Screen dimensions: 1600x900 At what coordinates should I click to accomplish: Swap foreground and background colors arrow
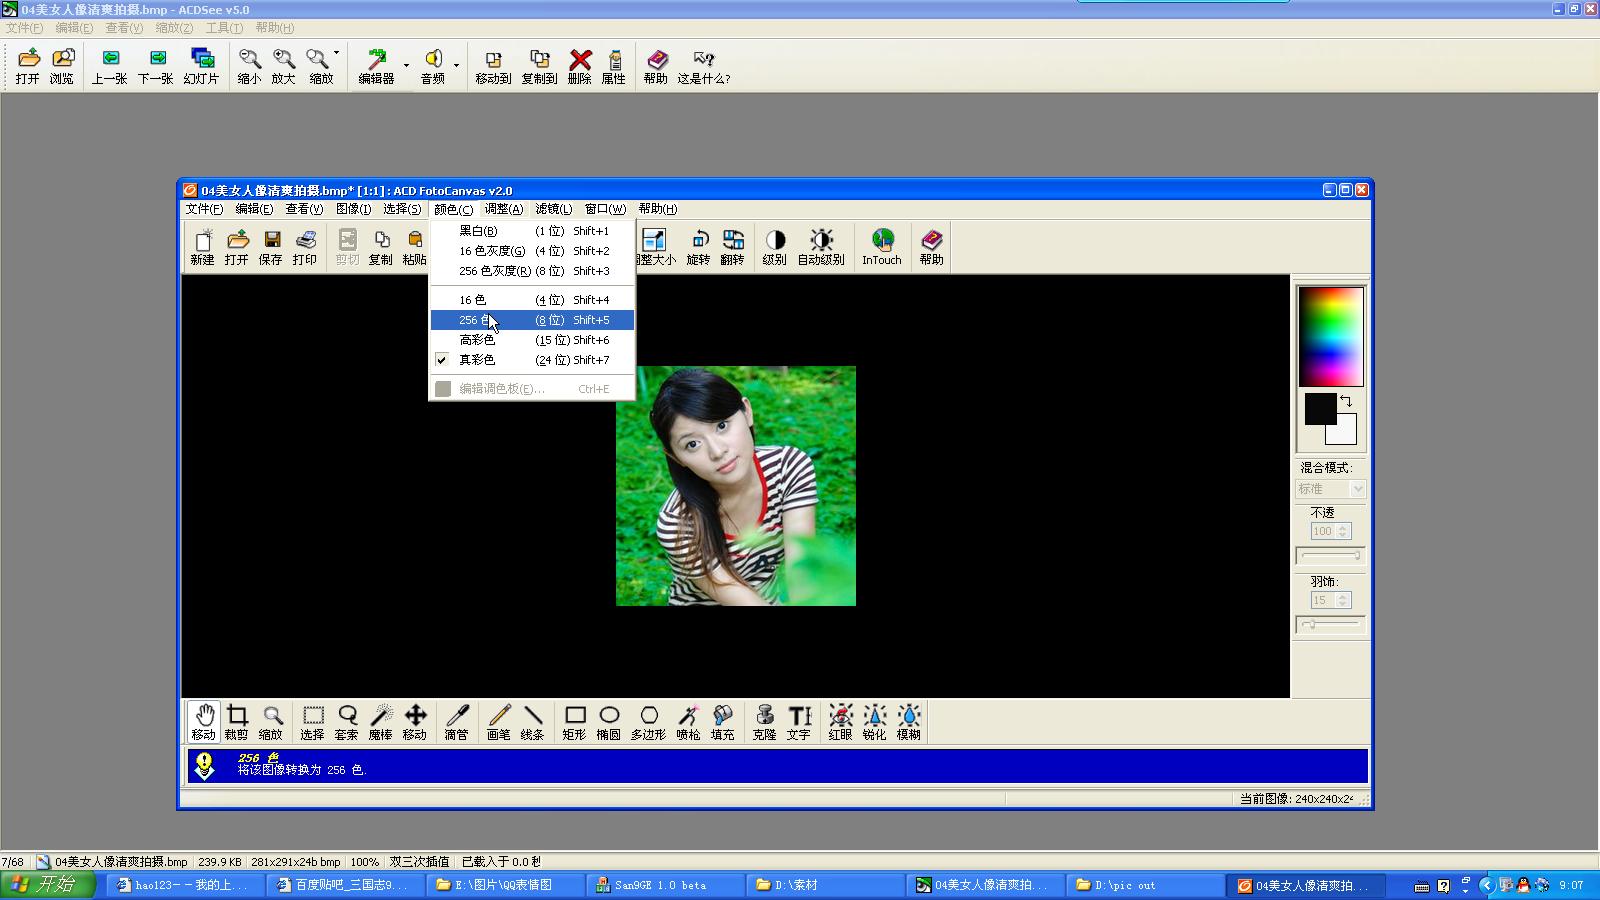[x=1346, y=401]
